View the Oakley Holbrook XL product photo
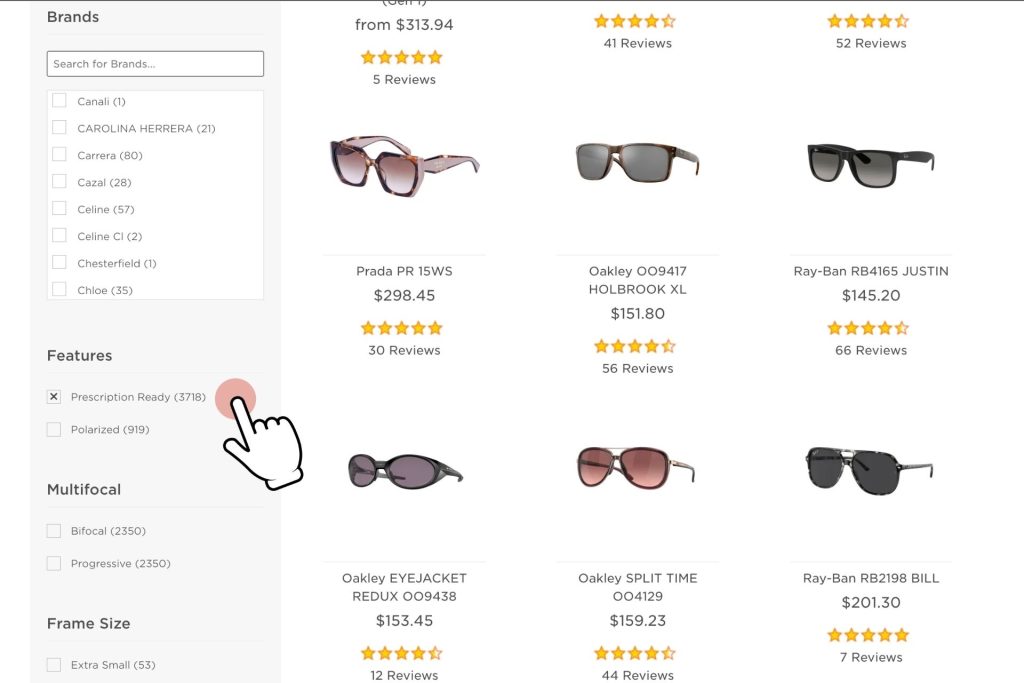 point(637,163)
